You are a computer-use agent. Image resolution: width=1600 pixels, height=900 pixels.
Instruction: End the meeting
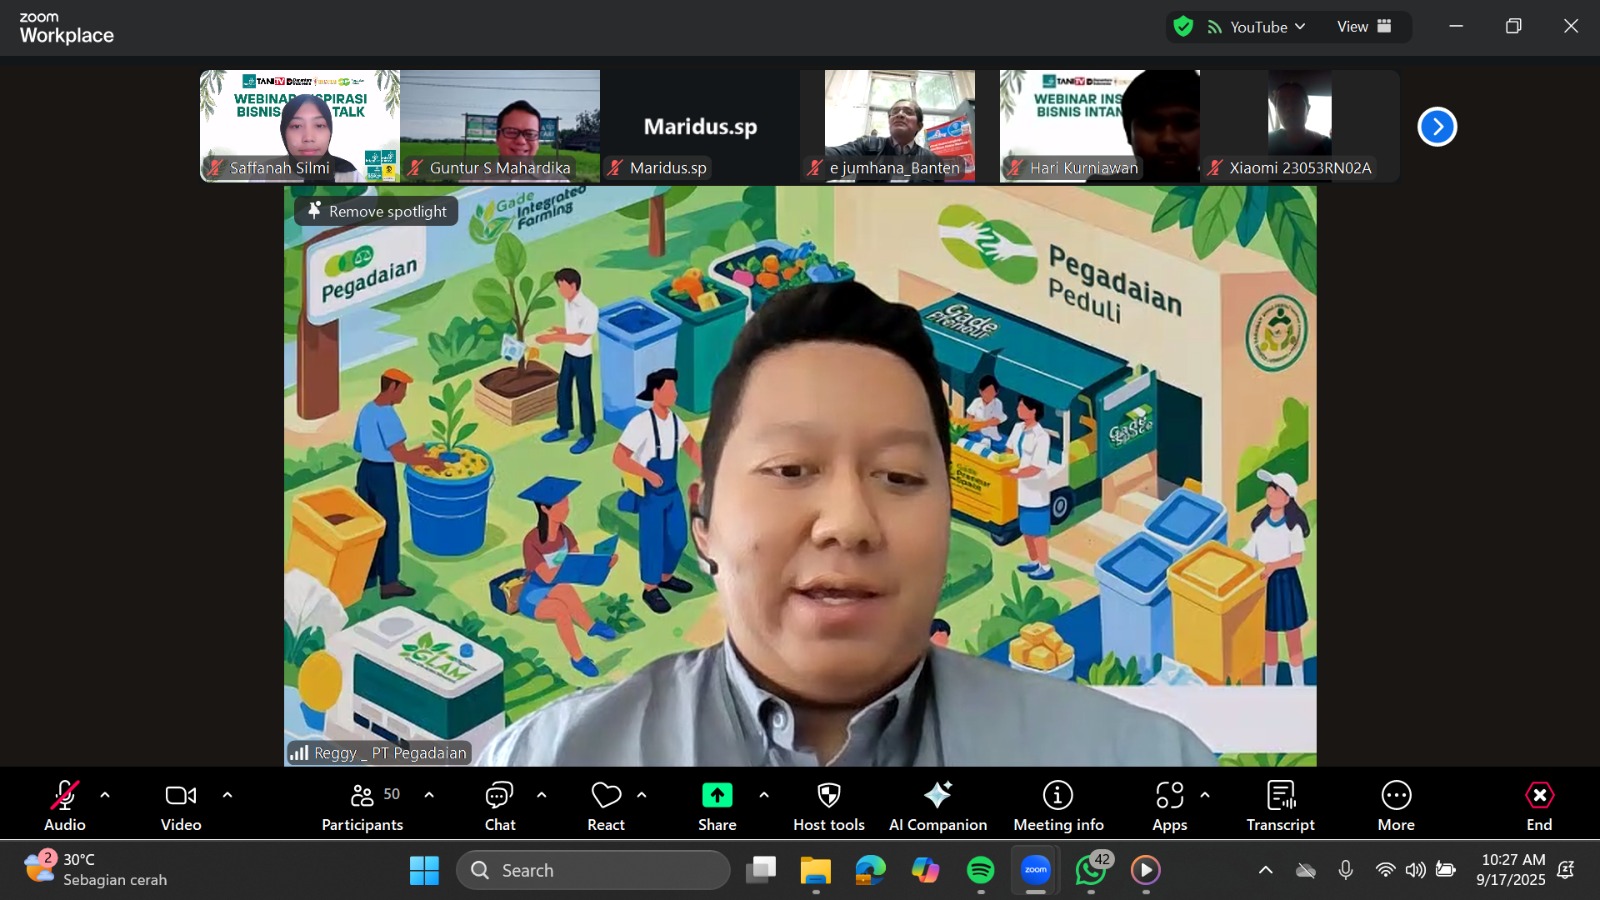[1539, 806]
